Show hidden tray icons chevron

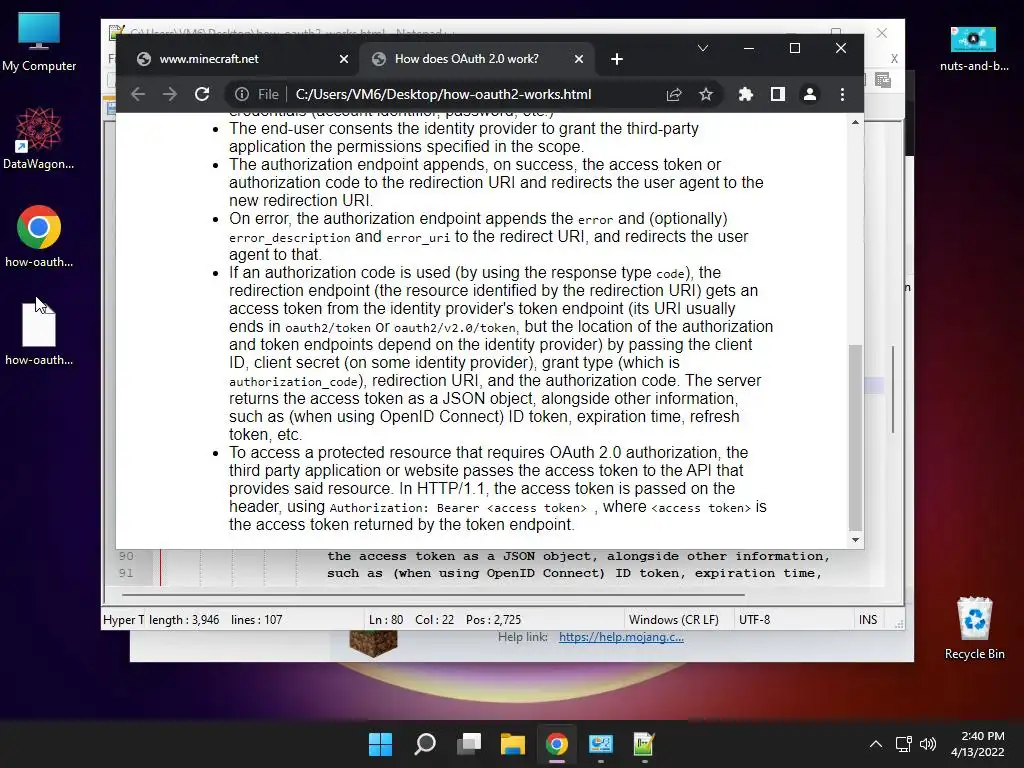click(876, 744)
